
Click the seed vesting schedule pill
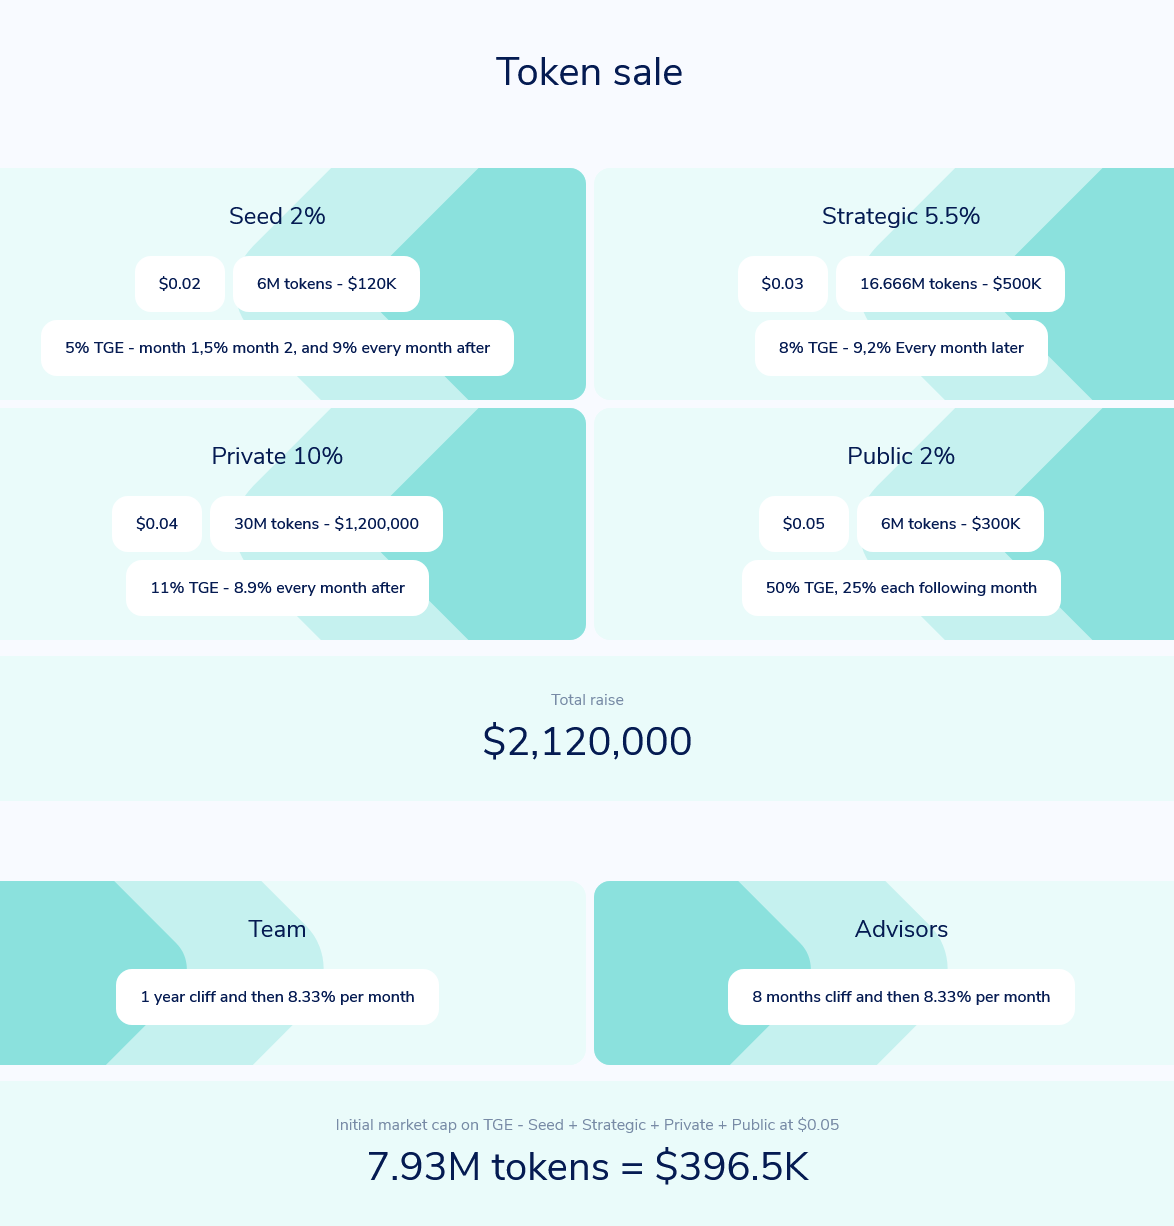(277, 348)
